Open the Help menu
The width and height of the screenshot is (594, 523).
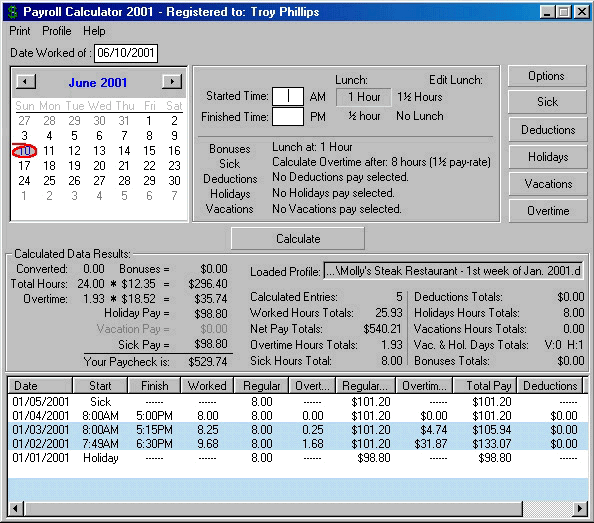(x=94, y=31)
